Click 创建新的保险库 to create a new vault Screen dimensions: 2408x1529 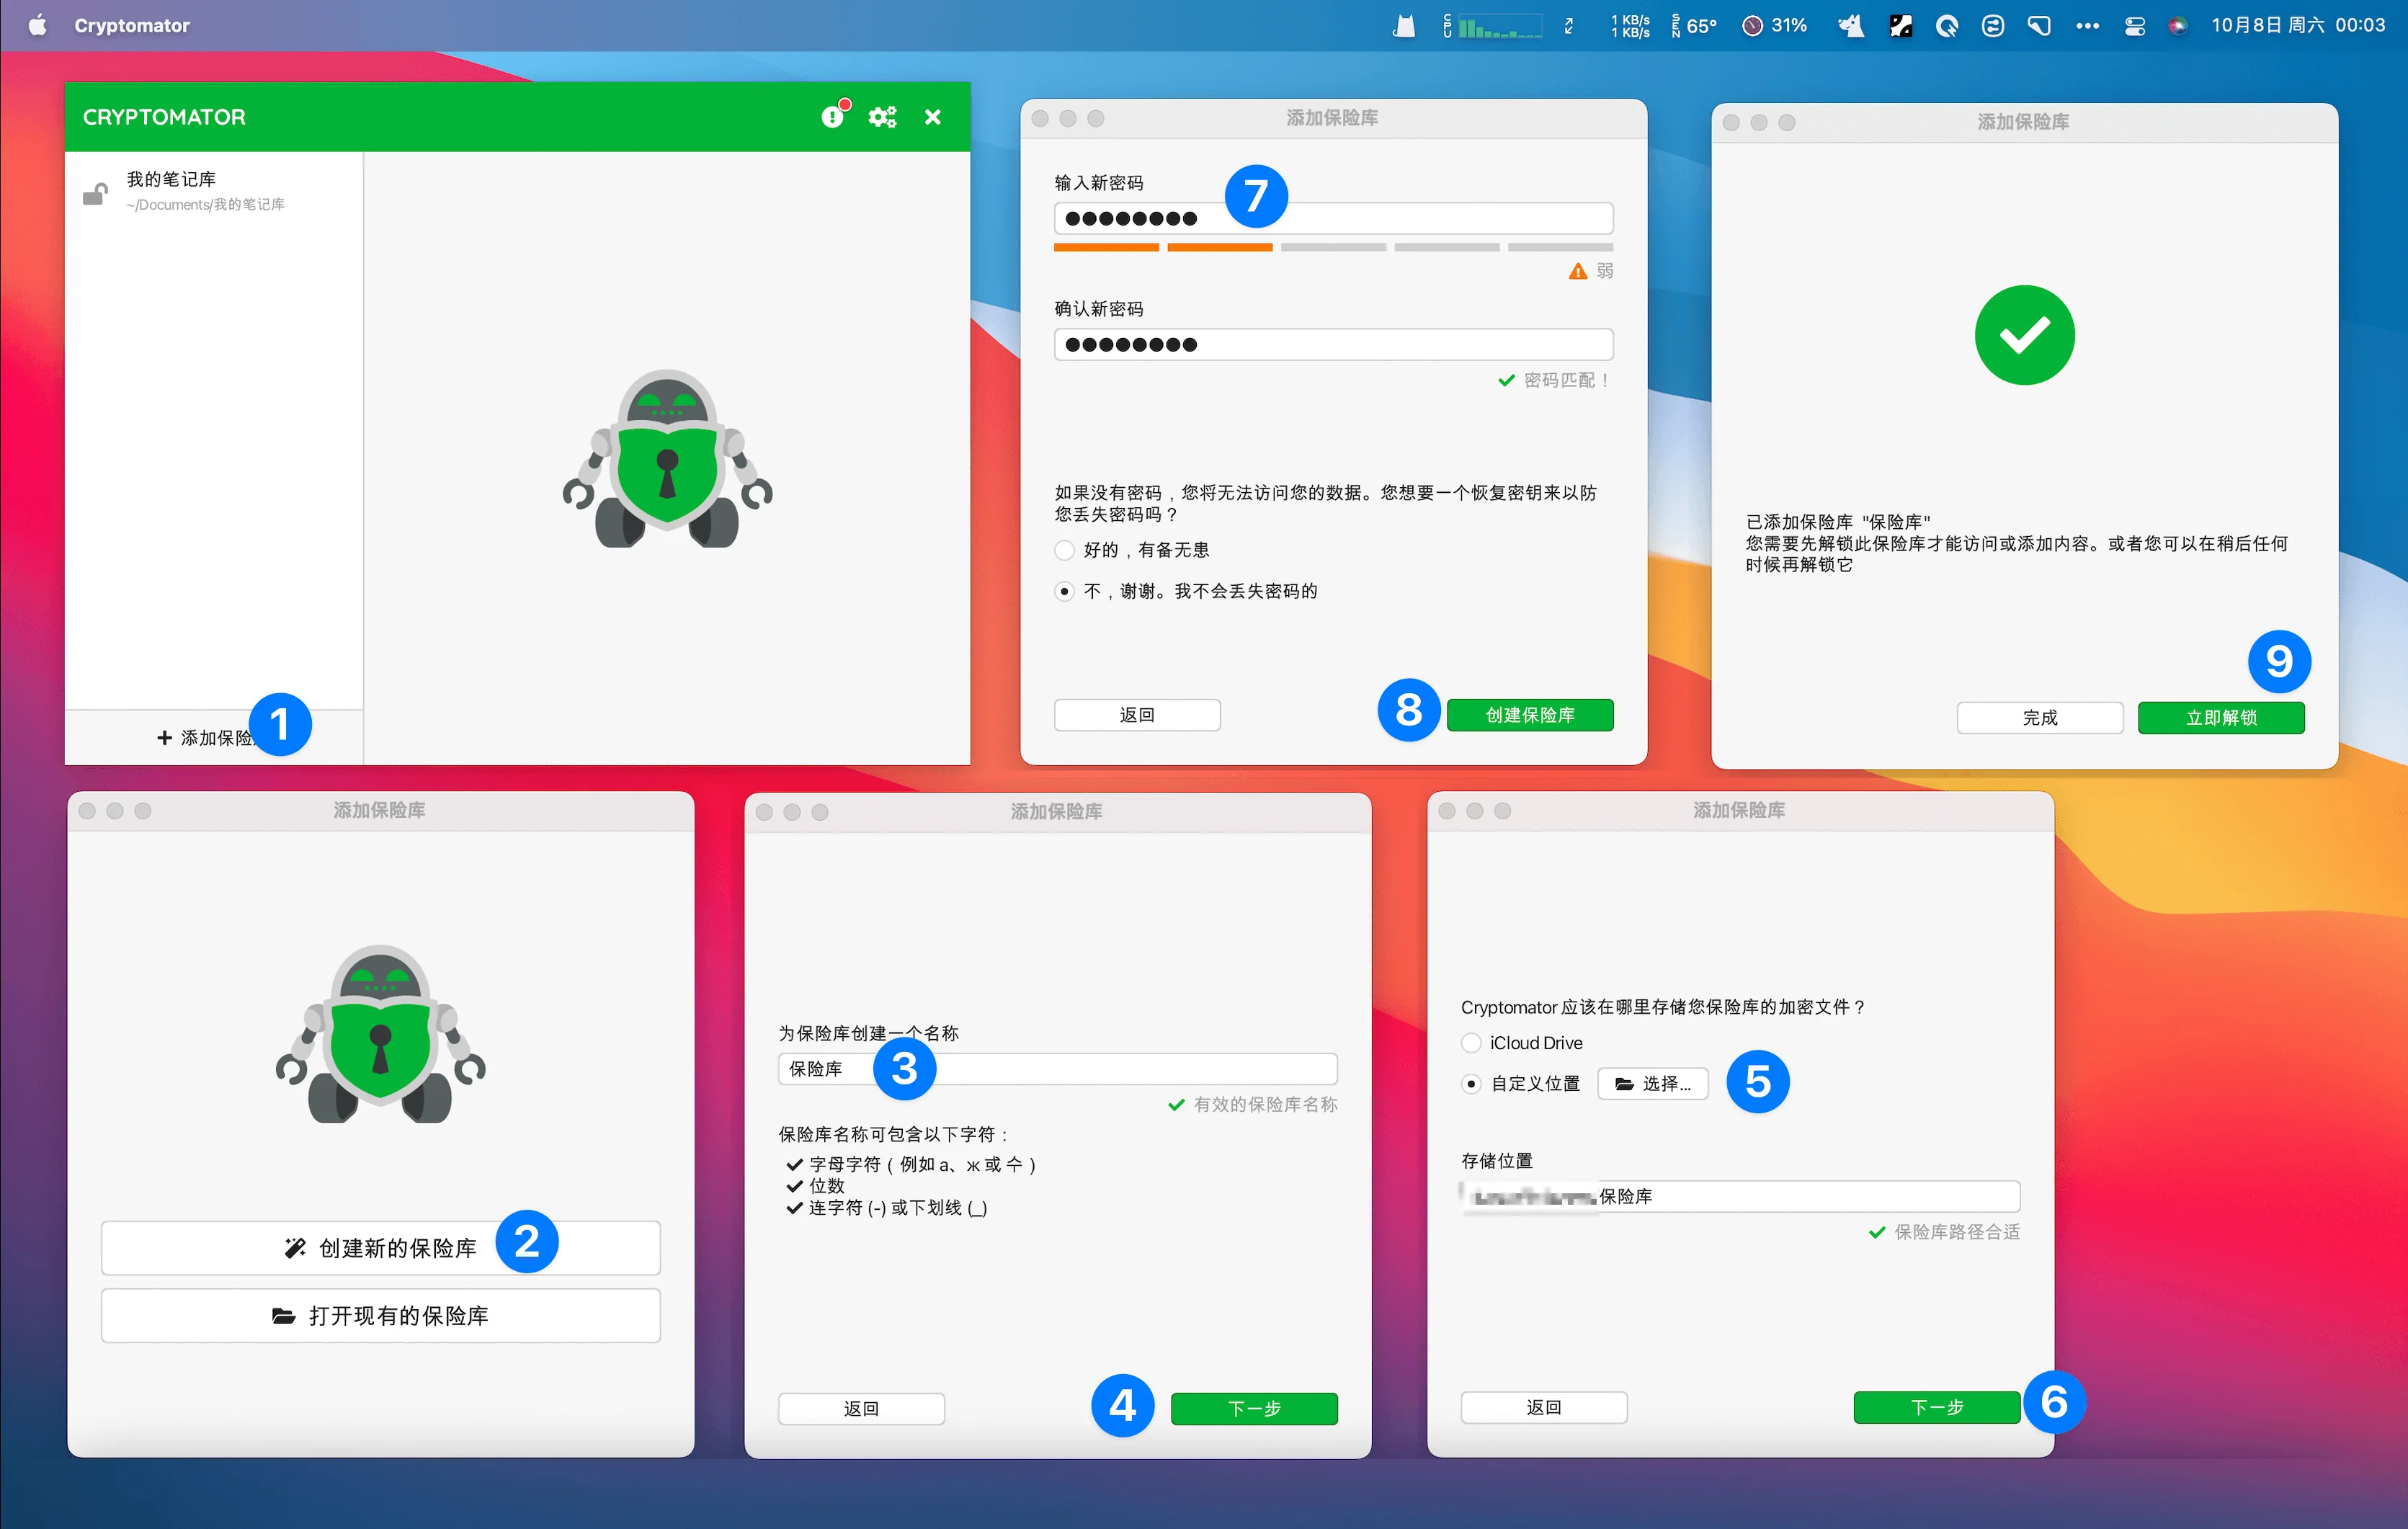point(381,1248)
